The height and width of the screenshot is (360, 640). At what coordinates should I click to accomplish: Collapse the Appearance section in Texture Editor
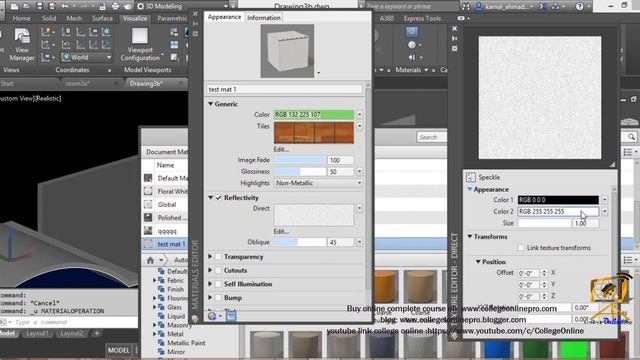470,189
